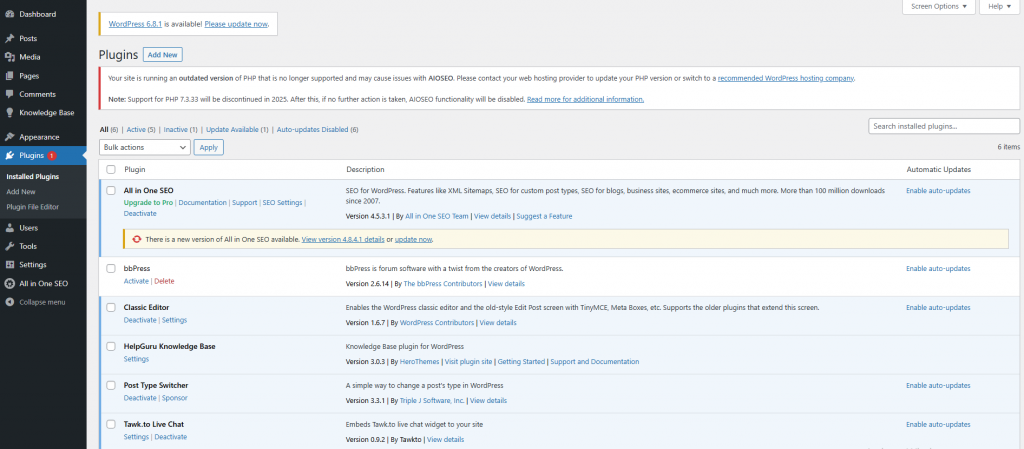Tick the select-all plugins header checkbox
Screen dimensions: 1024x449
[111, 170]
